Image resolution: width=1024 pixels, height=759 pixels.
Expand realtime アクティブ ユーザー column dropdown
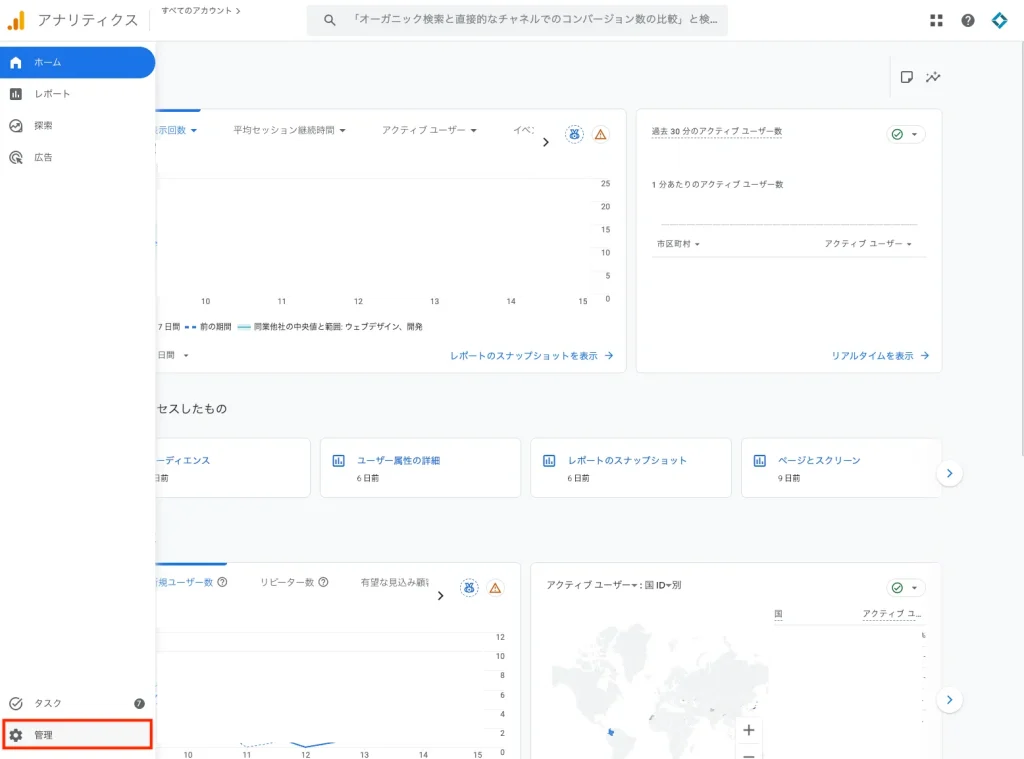867,244
